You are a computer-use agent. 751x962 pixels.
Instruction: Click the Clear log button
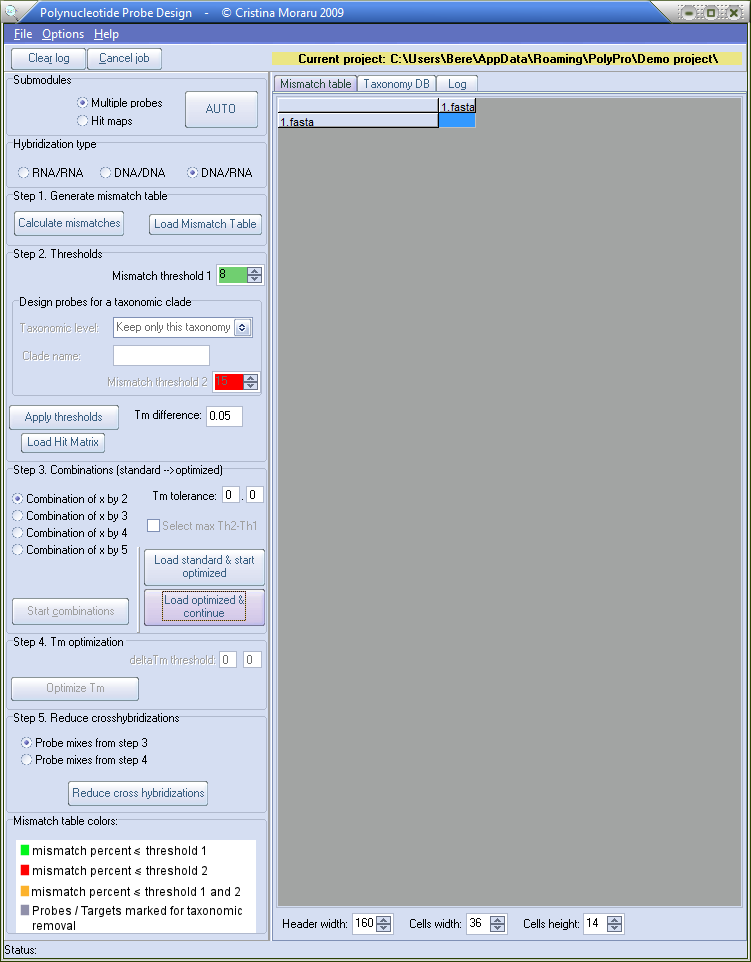tap(48, 58)
